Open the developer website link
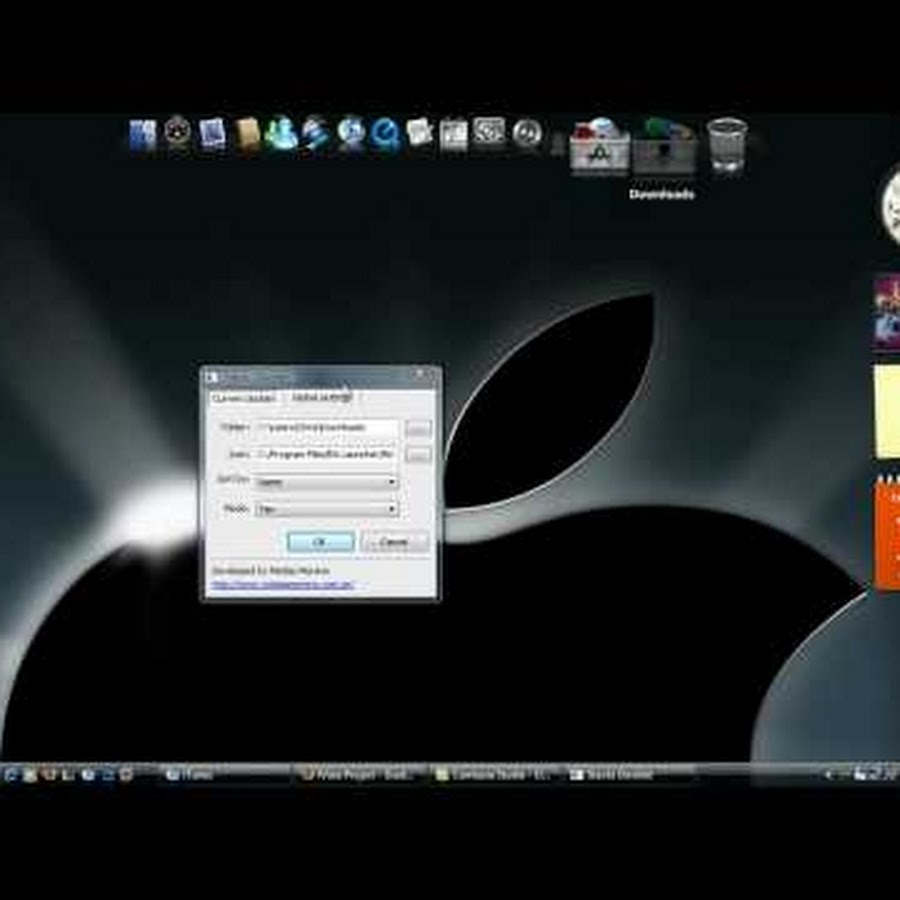The width and height of the screenshot is (900, 900). [282, 585]
